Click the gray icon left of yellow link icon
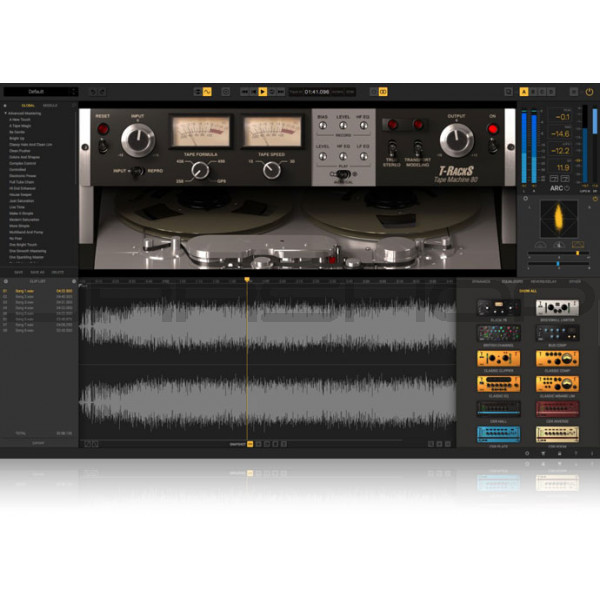This screenshot has width=600, height=600. pos(374,92)
